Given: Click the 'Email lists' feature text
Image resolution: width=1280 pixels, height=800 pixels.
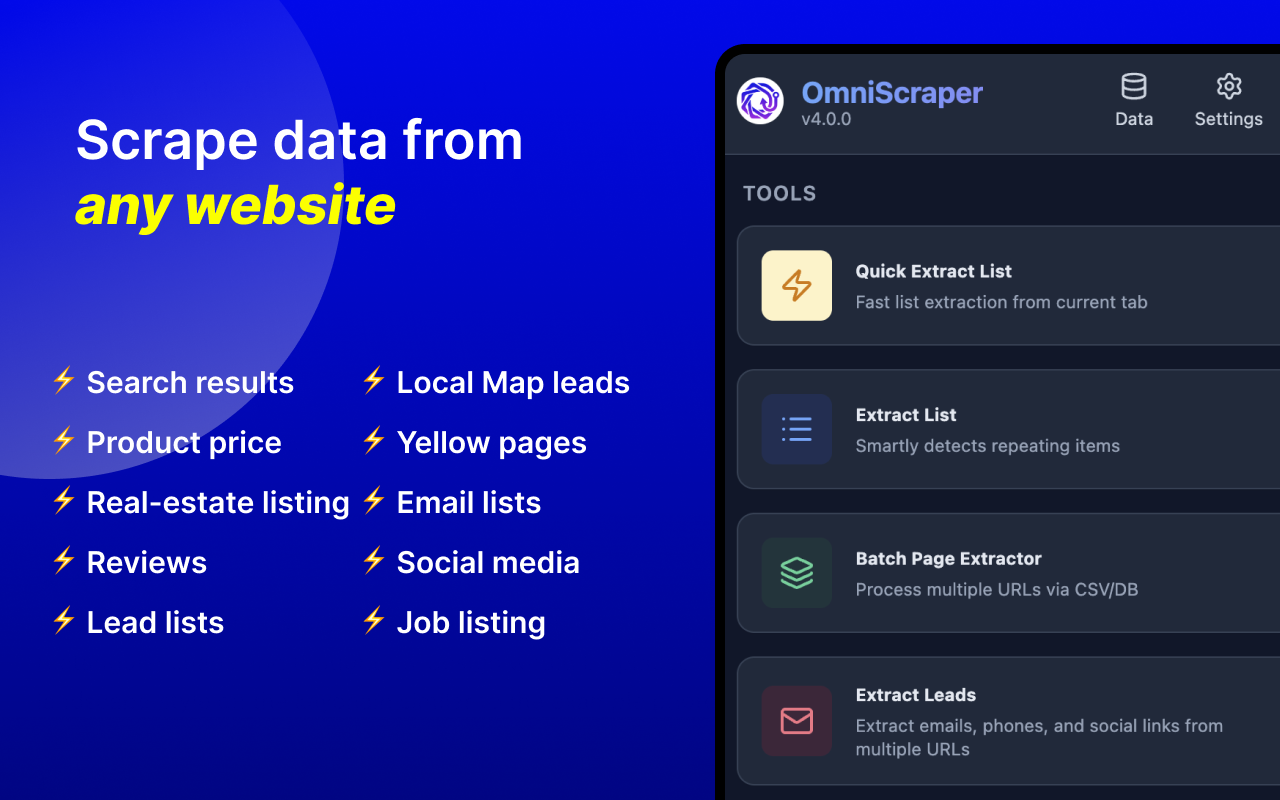Looking at the screenshot, I should coord(469,502).
